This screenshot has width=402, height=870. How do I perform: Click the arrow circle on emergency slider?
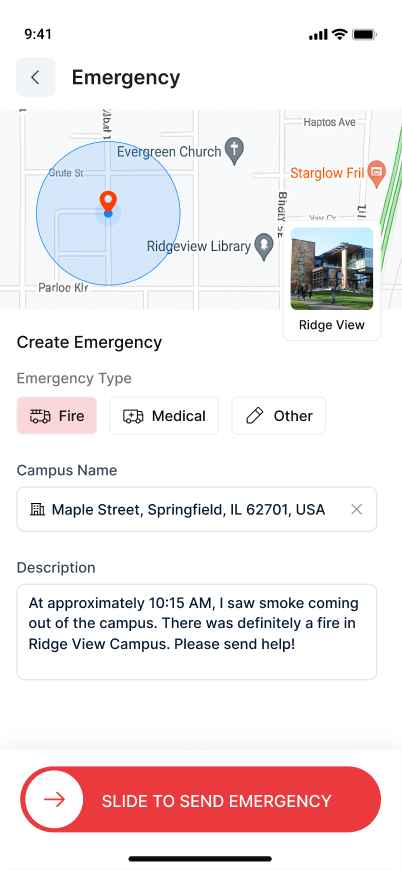tap(54, 800)
